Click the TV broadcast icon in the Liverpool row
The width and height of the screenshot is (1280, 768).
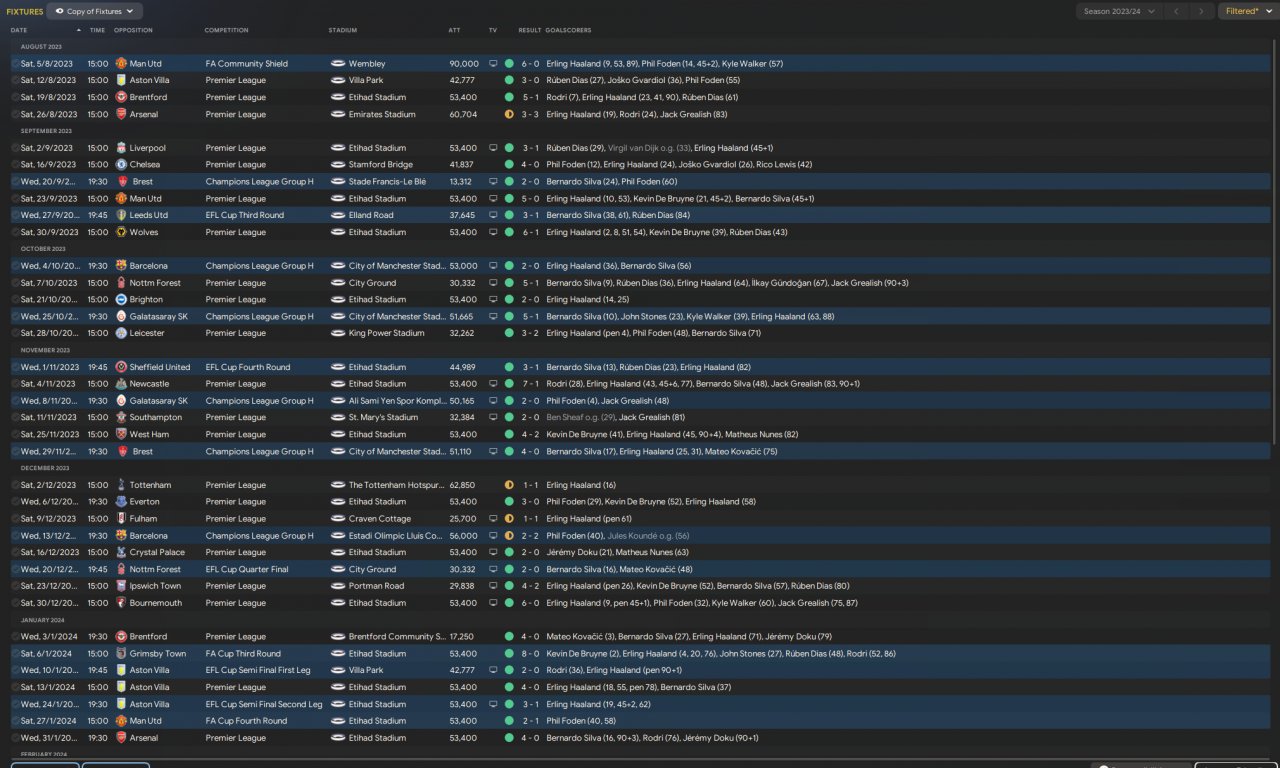point(493,148)
